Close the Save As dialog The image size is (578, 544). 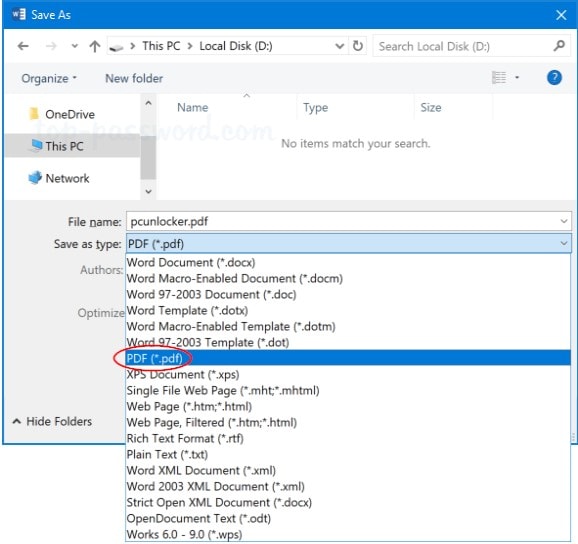[x=561, y=15]
